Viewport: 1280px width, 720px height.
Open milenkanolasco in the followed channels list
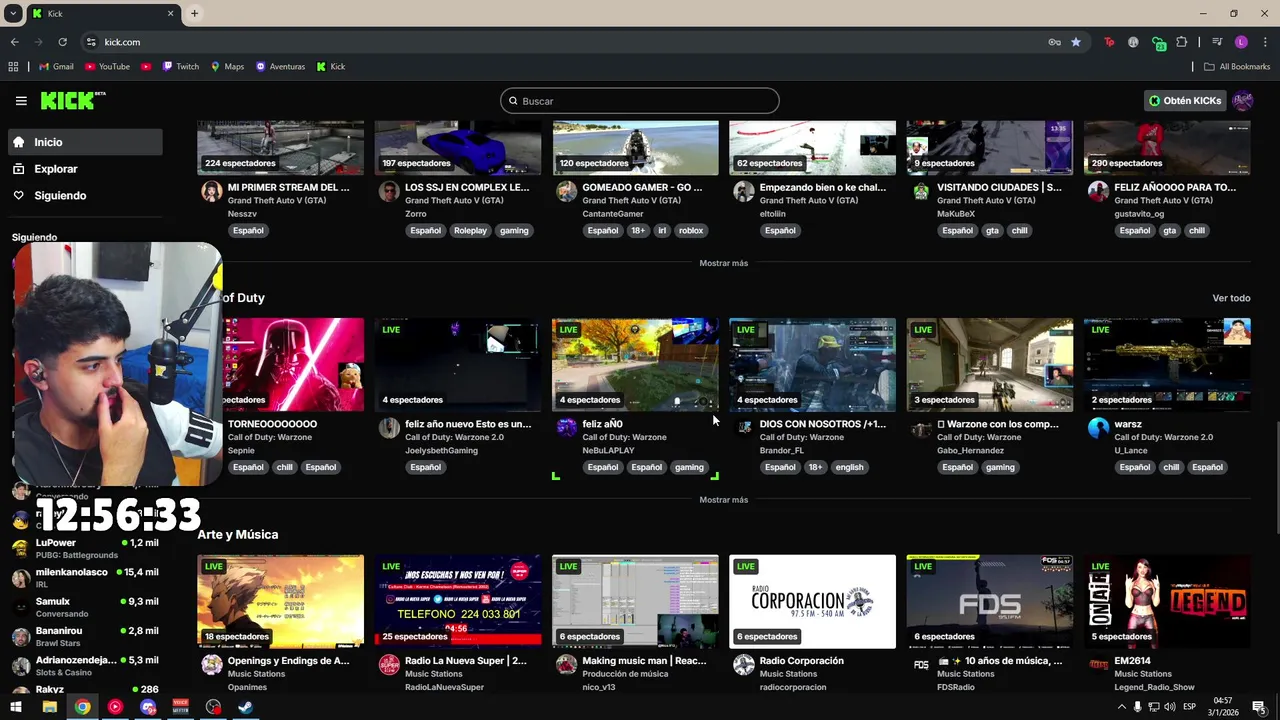point(86,578)
